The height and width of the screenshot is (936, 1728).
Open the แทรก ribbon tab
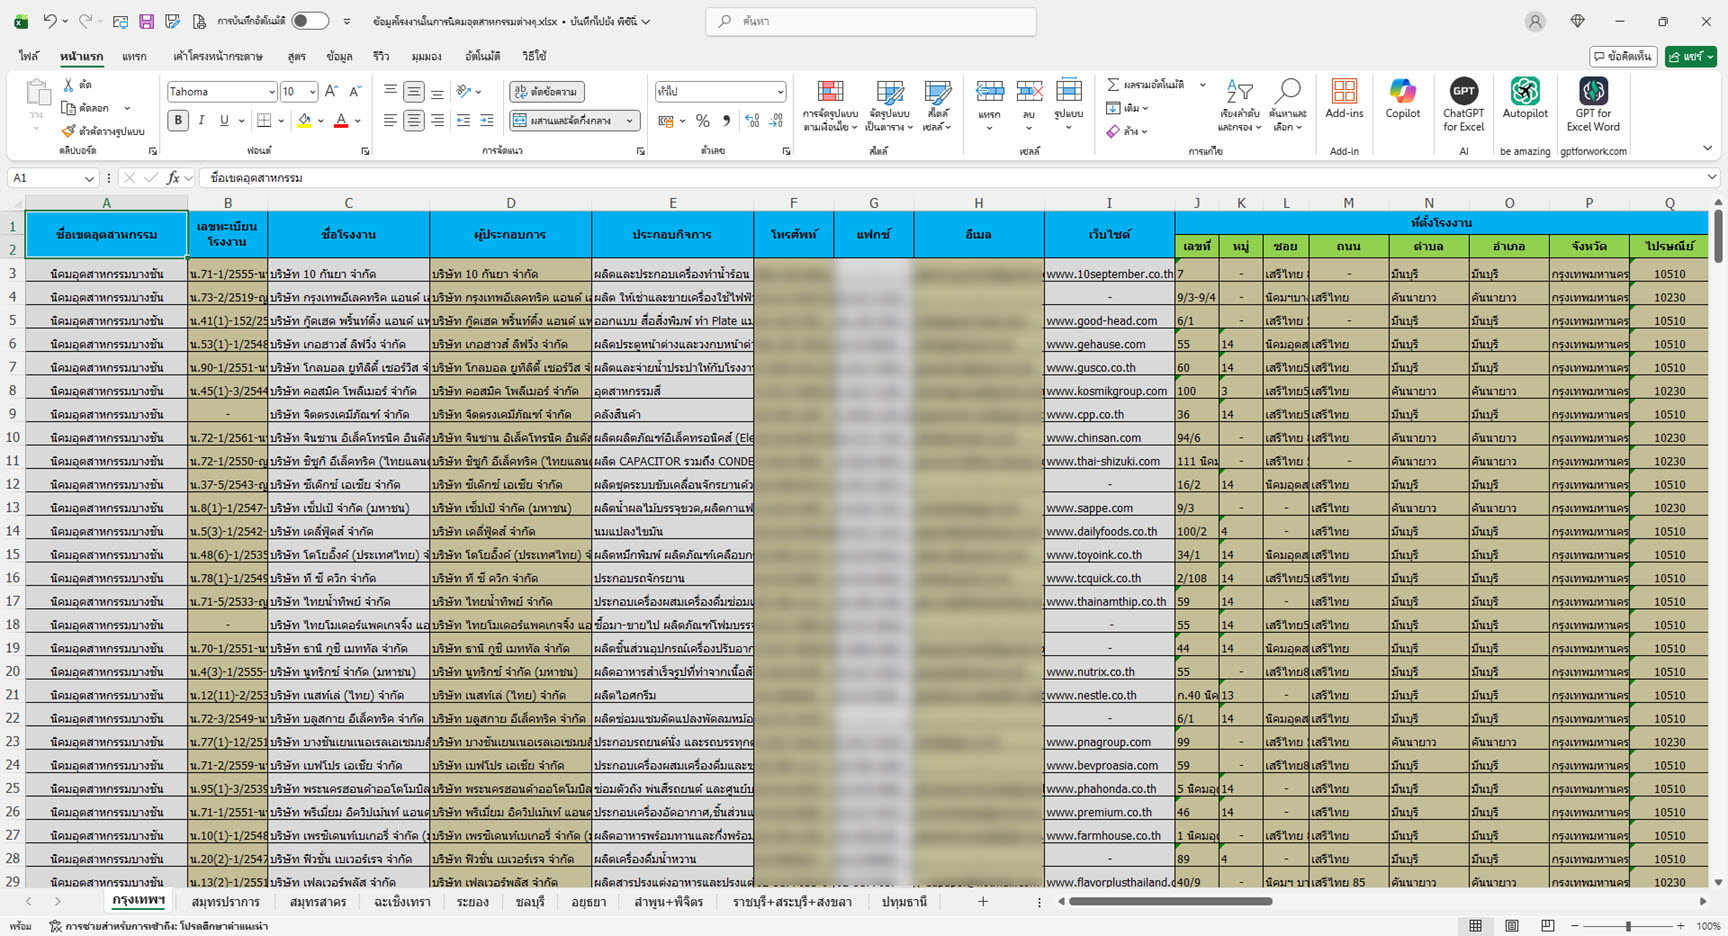click(x=134, y=57)
